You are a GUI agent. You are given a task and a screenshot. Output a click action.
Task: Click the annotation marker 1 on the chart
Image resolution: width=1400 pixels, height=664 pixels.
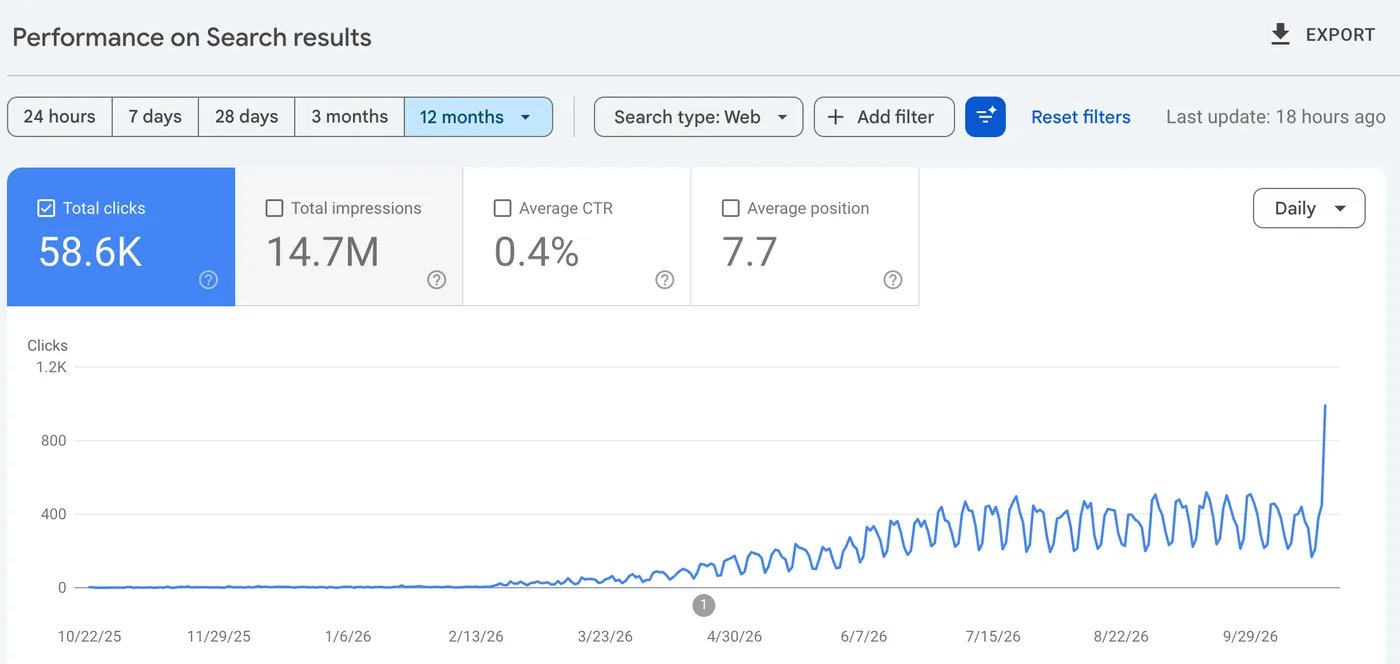coord(704,605)
